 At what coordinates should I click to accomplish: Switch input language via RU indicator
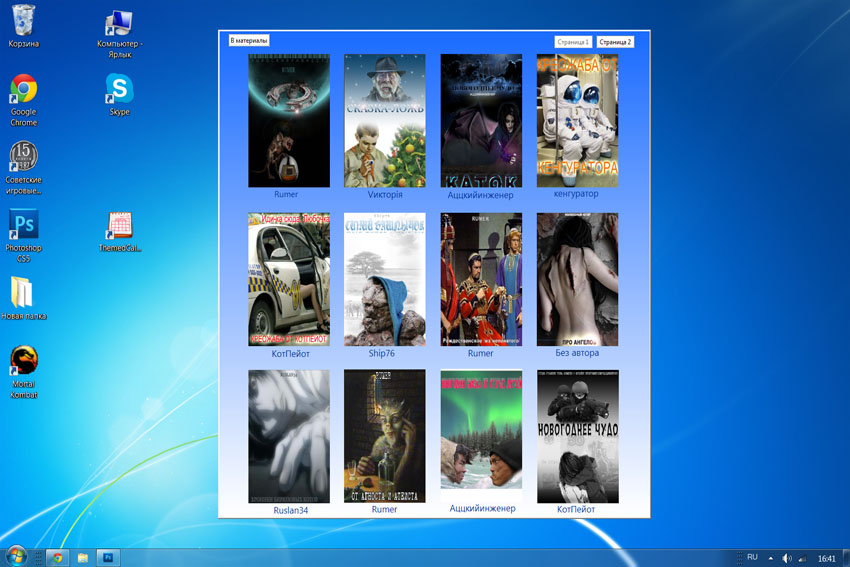(x=752, y=557)
